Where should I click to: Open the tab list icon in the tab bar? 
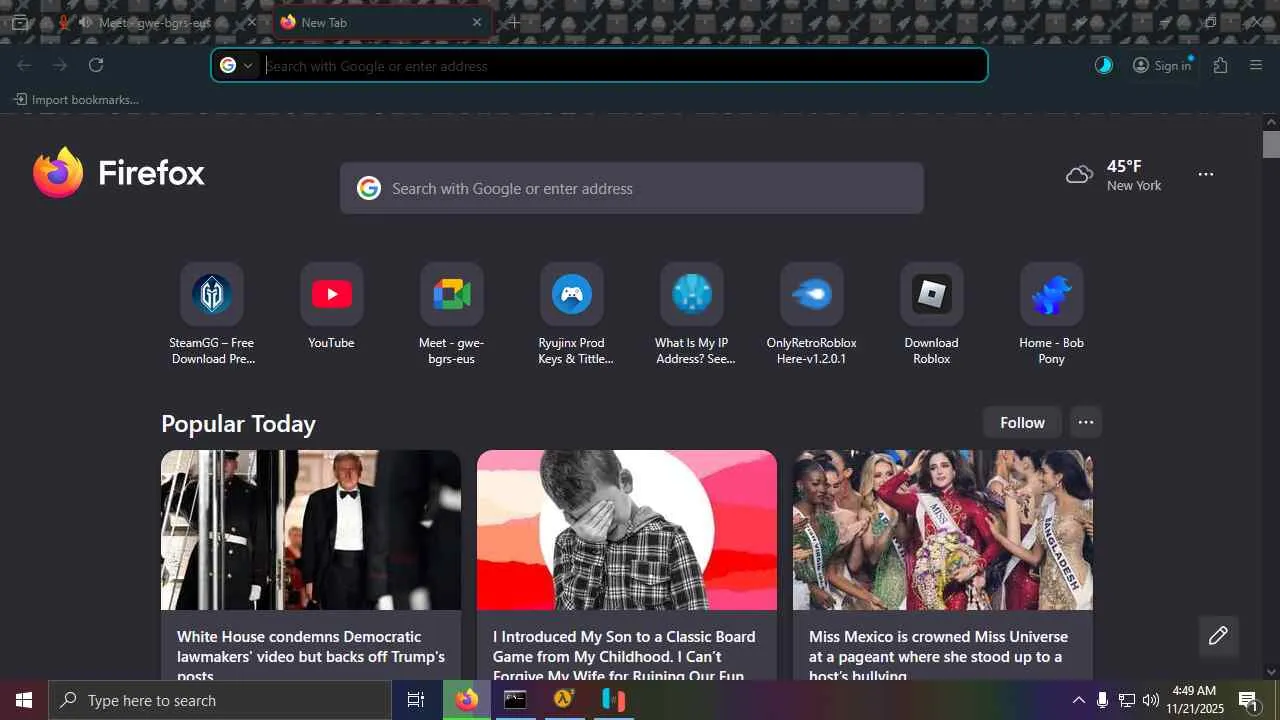coord(19,22)
